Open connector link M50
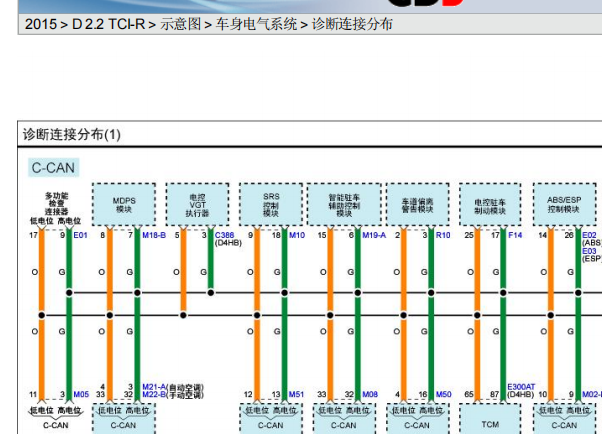The image size is (602, 434). click(x=443, y=394)
